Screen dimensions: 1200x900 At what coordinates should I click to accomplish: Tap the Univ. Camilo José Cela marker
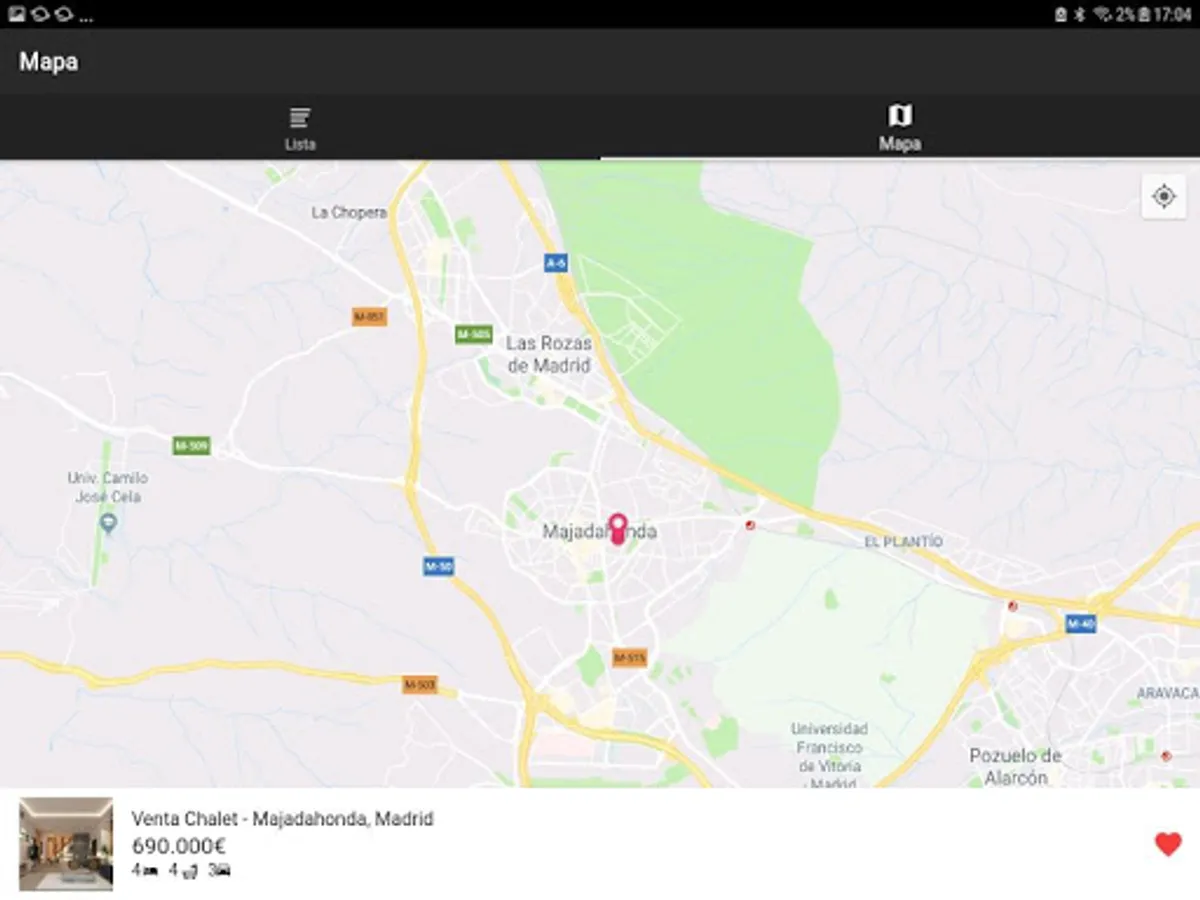[x=109, y=522]
